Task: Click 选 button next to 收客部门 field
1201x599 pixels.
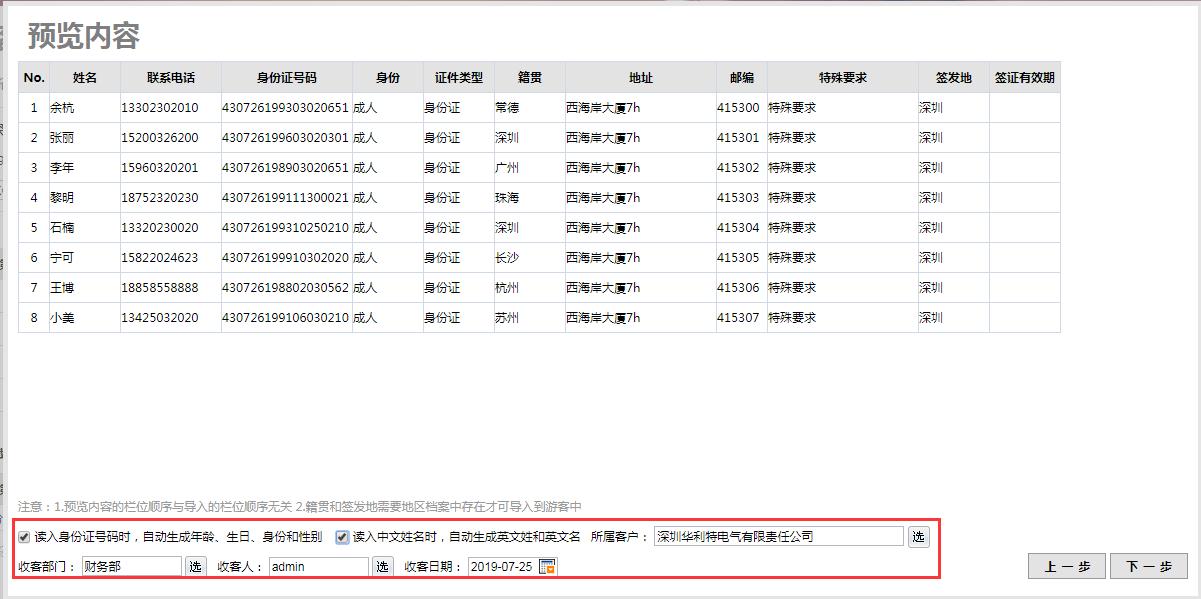Action: pos(196,567)
